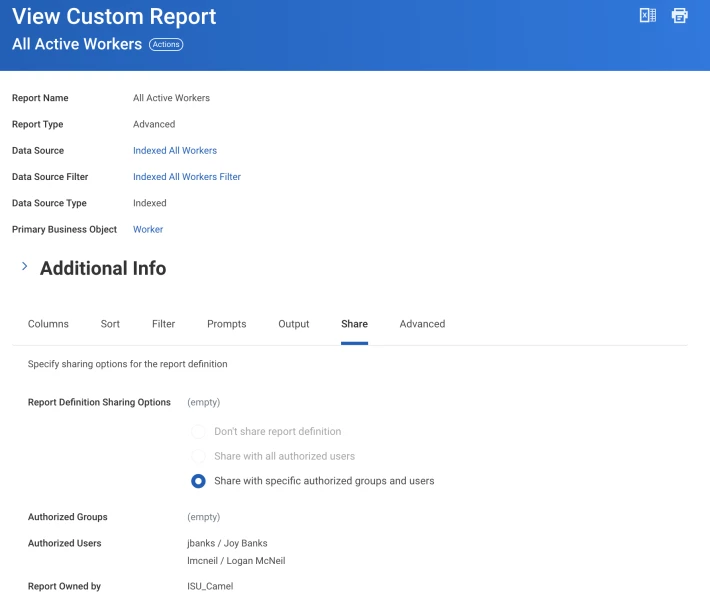
Task: Click Specify sharing options instruction text
Action: [x=127, y=364]
